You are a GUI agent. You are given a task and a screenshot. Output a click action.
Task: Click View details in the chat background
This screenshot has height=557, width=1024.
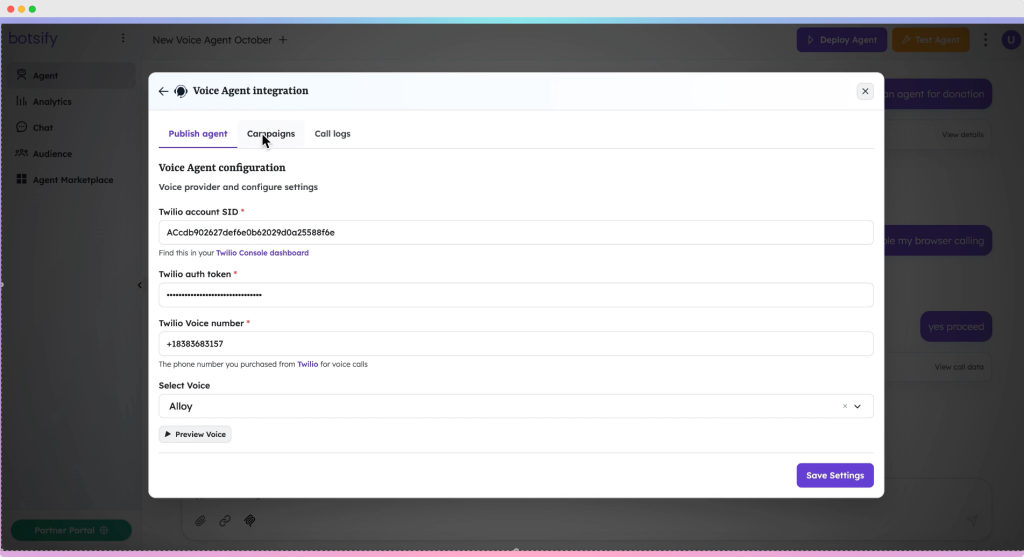click(962, 135)
